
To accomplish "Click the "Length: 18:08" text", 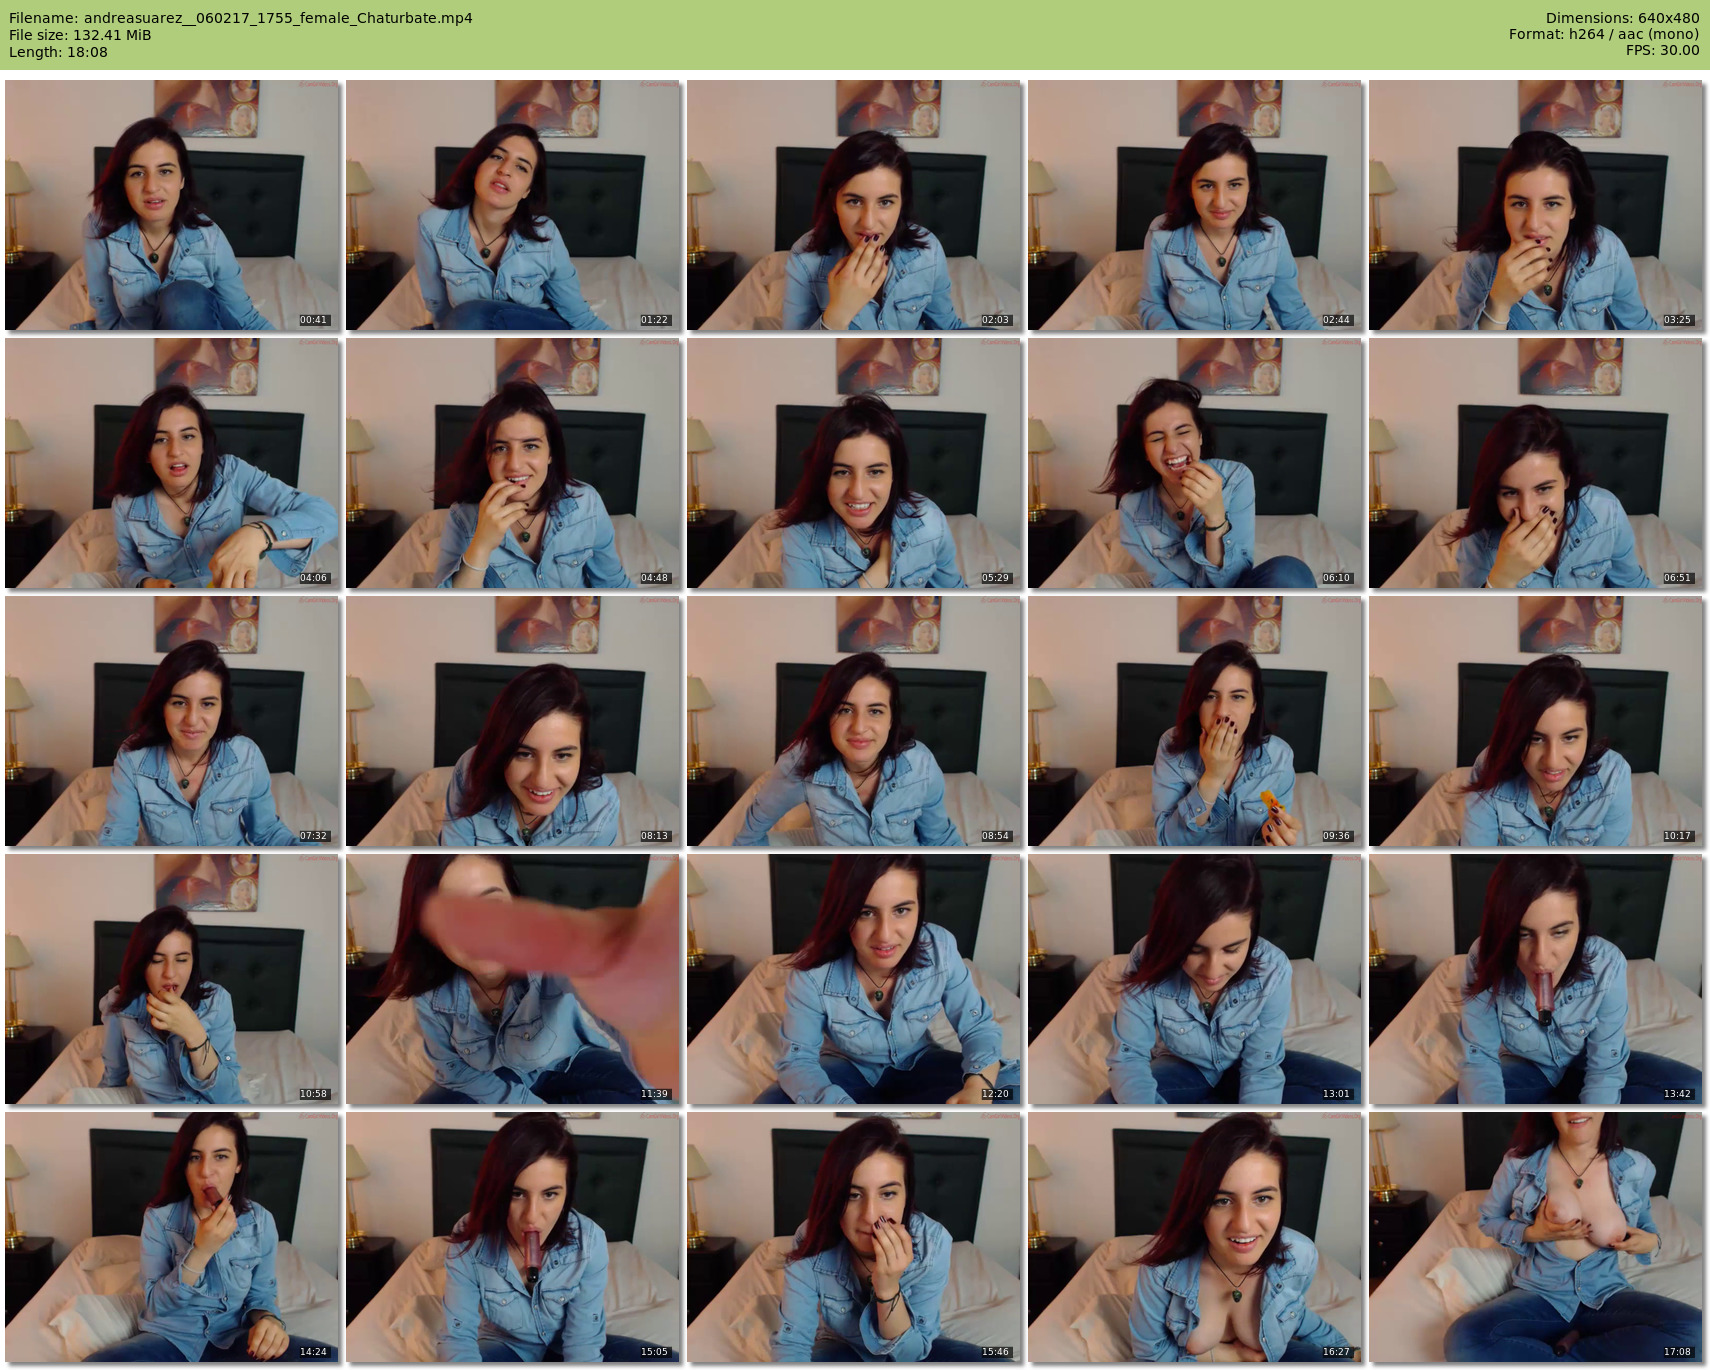I will [58, 52].
